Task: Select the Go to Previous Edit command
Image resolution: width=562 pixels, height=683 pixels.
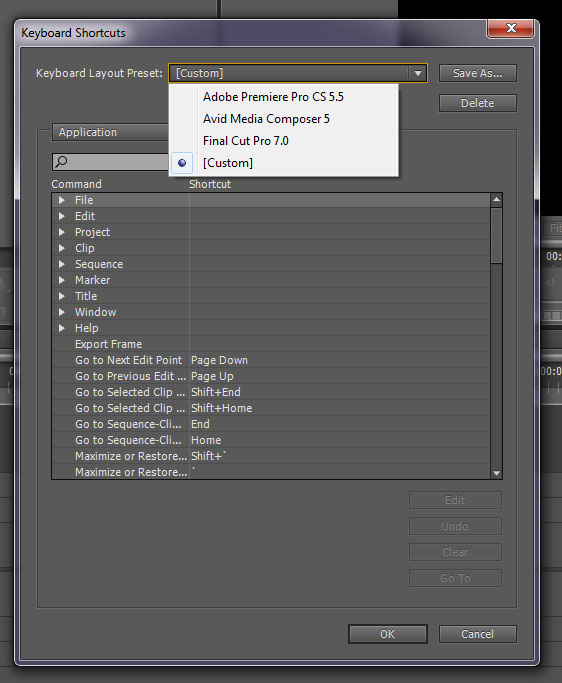Action: click(x=130, y=376)
